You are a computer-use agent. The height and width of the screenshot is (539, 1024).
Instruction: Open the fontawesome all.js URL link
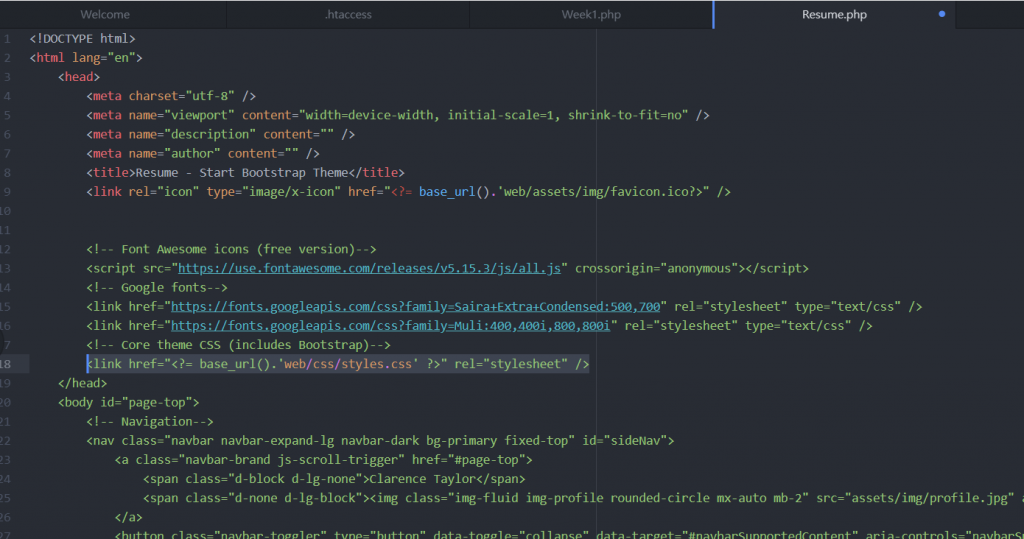369,269
